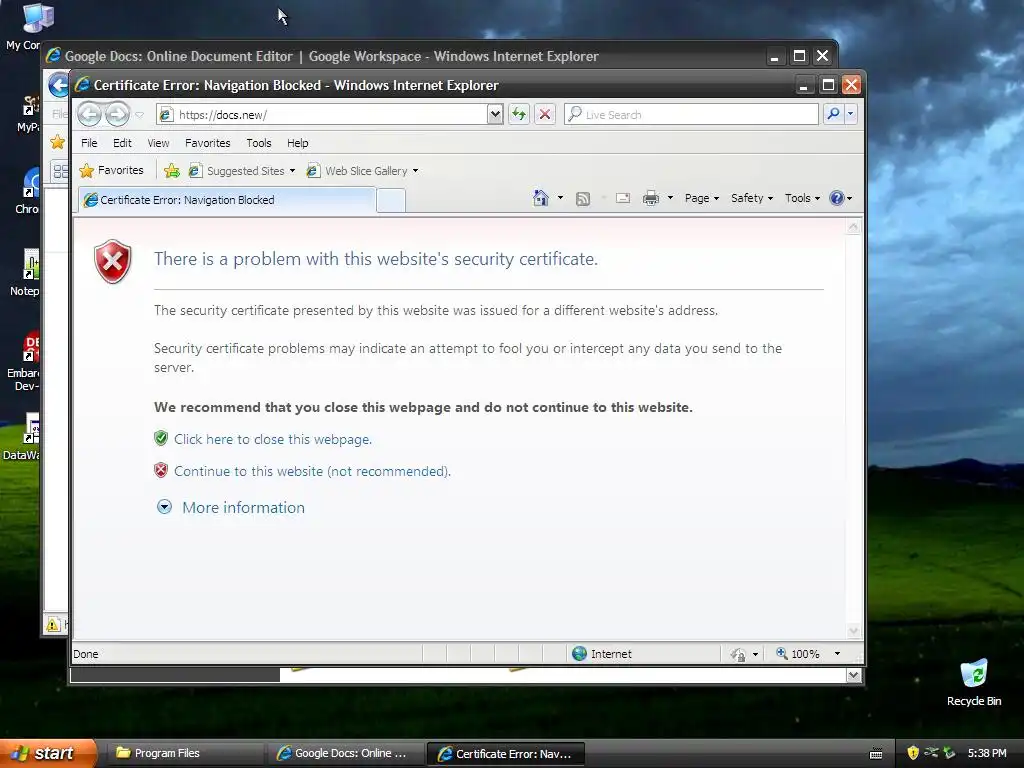Click the yellow security shield tray icon
This screenshot has width=1024, height=768.
(913, 753)
